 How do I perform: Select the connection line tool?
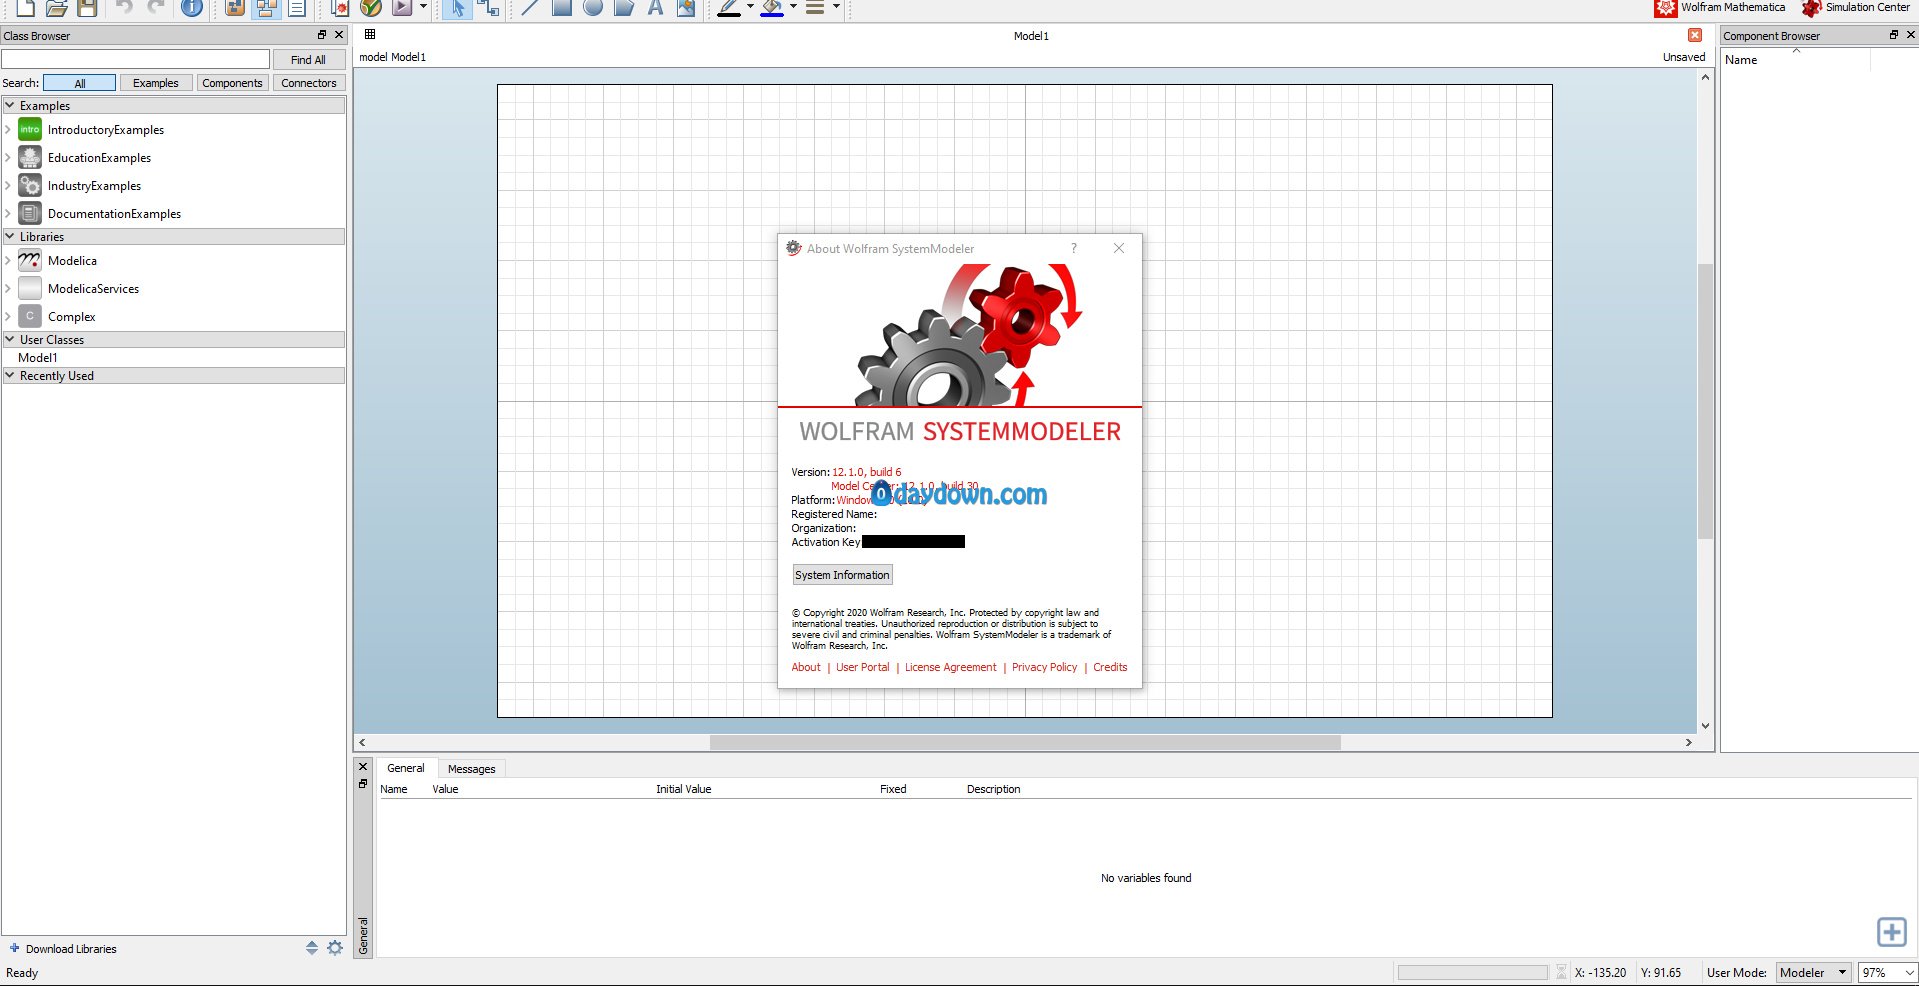(x=489, y=8)
